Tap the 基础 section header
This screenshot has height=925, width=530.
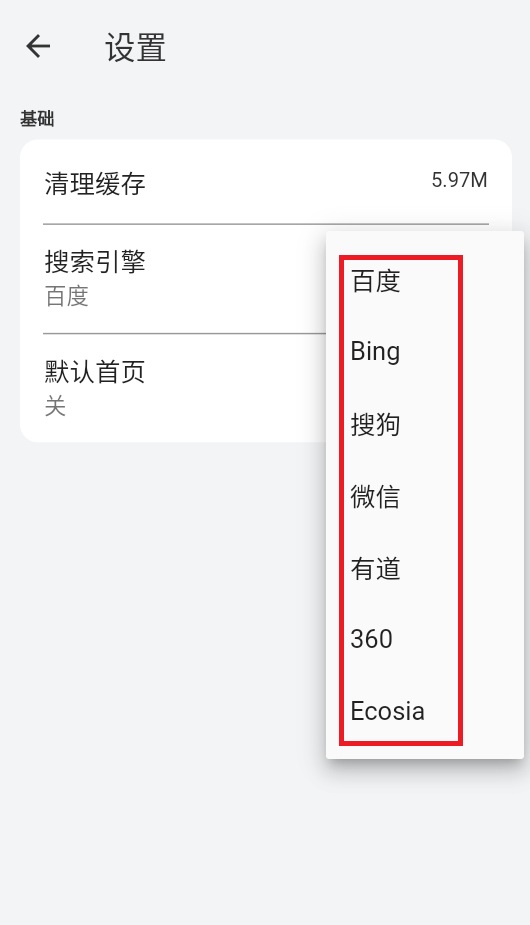(x=37, y=119)
